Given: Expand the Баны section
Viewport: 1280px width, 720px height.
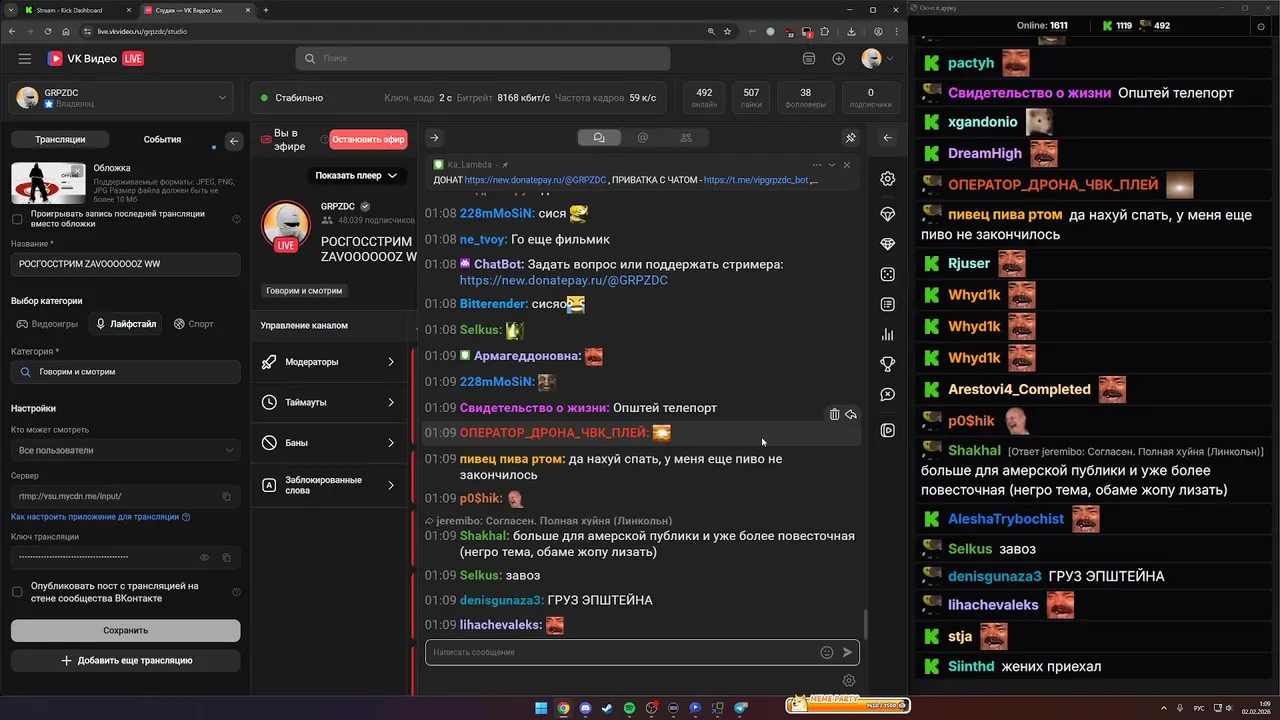Looking at the screenshot, I should pos(328,442).
